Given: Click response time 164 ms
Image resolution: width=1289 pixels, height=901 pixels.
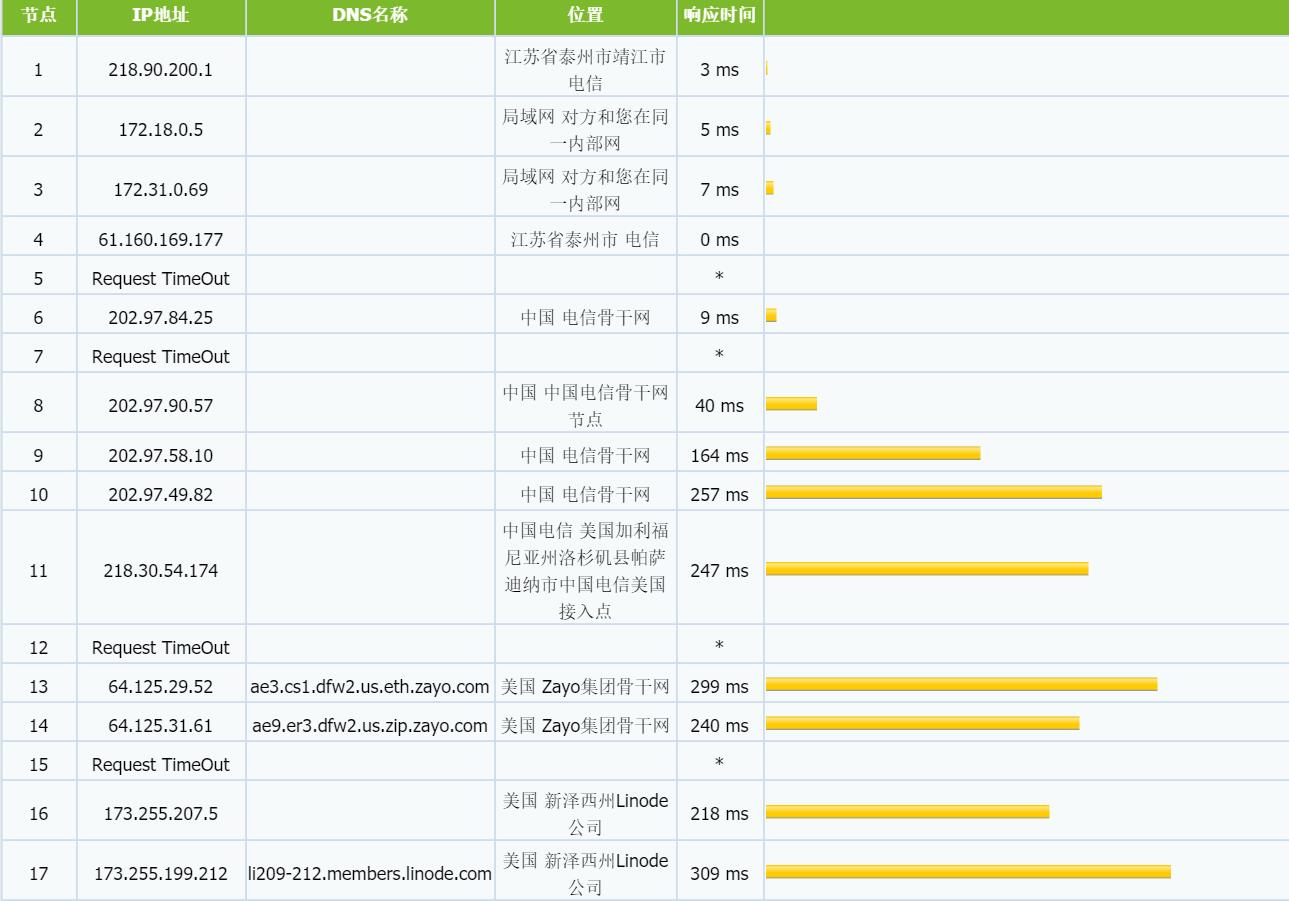Looking at the screenshot, I should pos(720,456).
